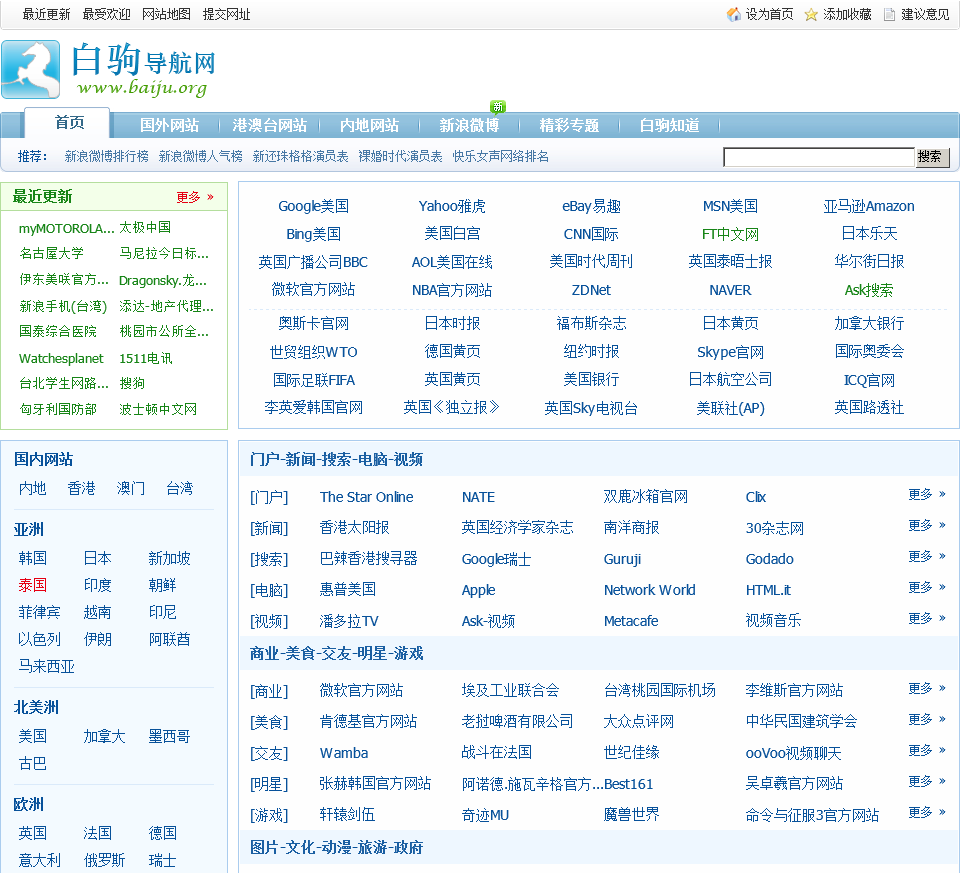
Task: Click 最近更新 in the top menu
Action: click(46, 14)
